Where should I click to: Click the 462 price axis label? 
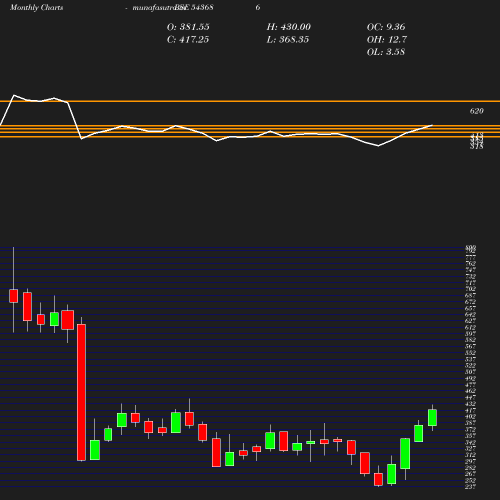tap(471, 391)
